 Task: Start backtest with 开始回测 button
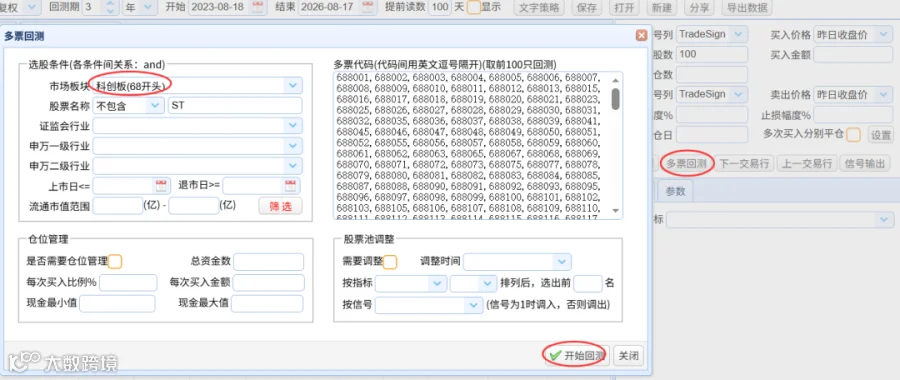click(x=577, y=356)
